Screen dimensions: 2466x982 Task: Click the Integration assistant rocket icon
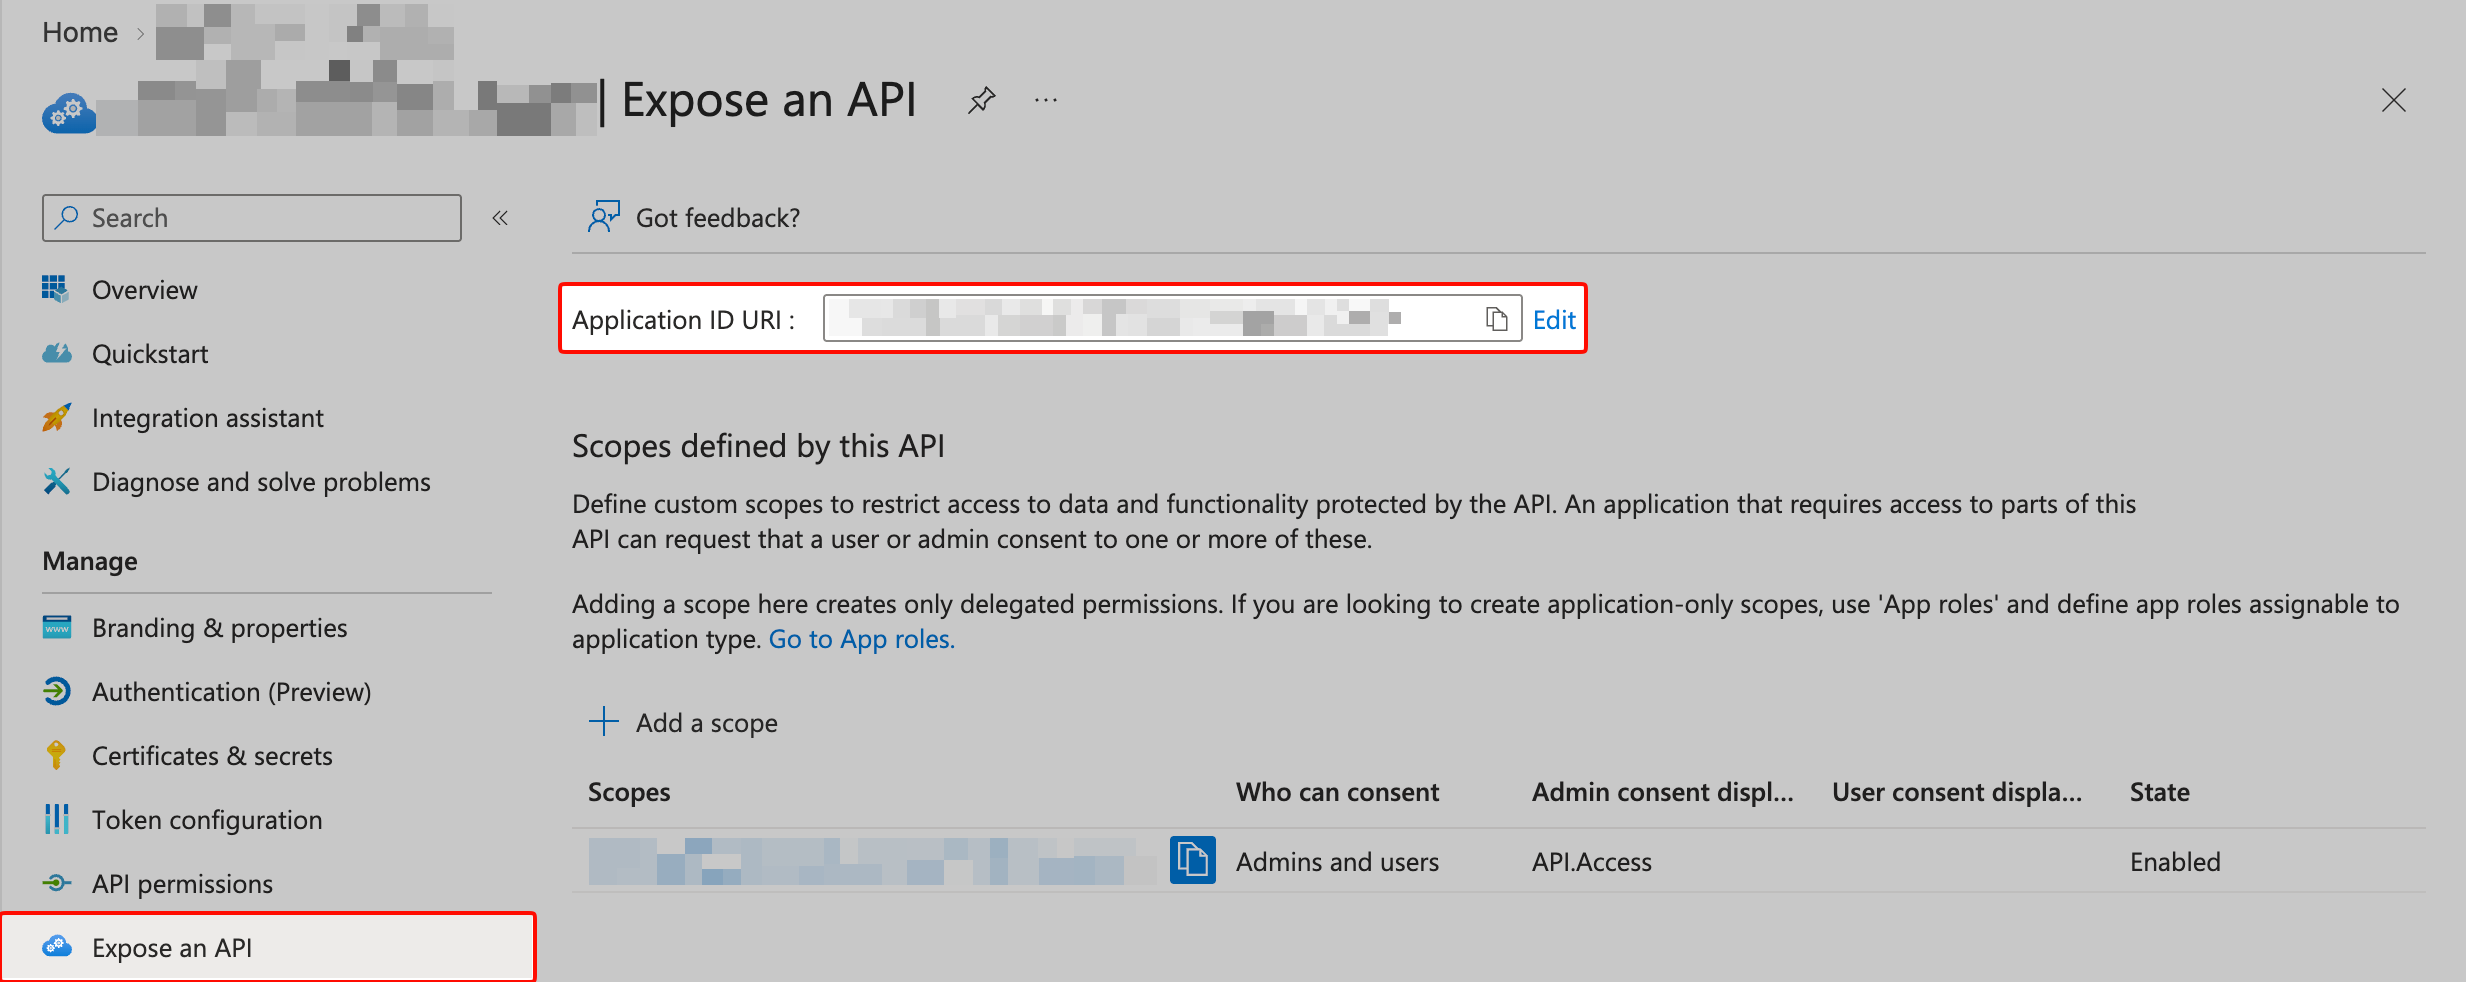click(57, 417)
